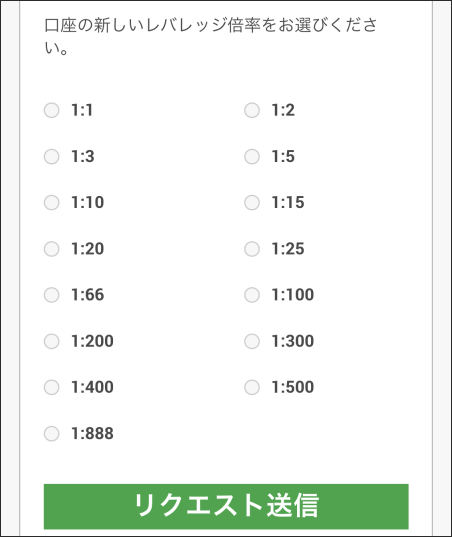Select the 1:25 radio button
Viewport: 452px width, 537px height.
click(252, 249)
